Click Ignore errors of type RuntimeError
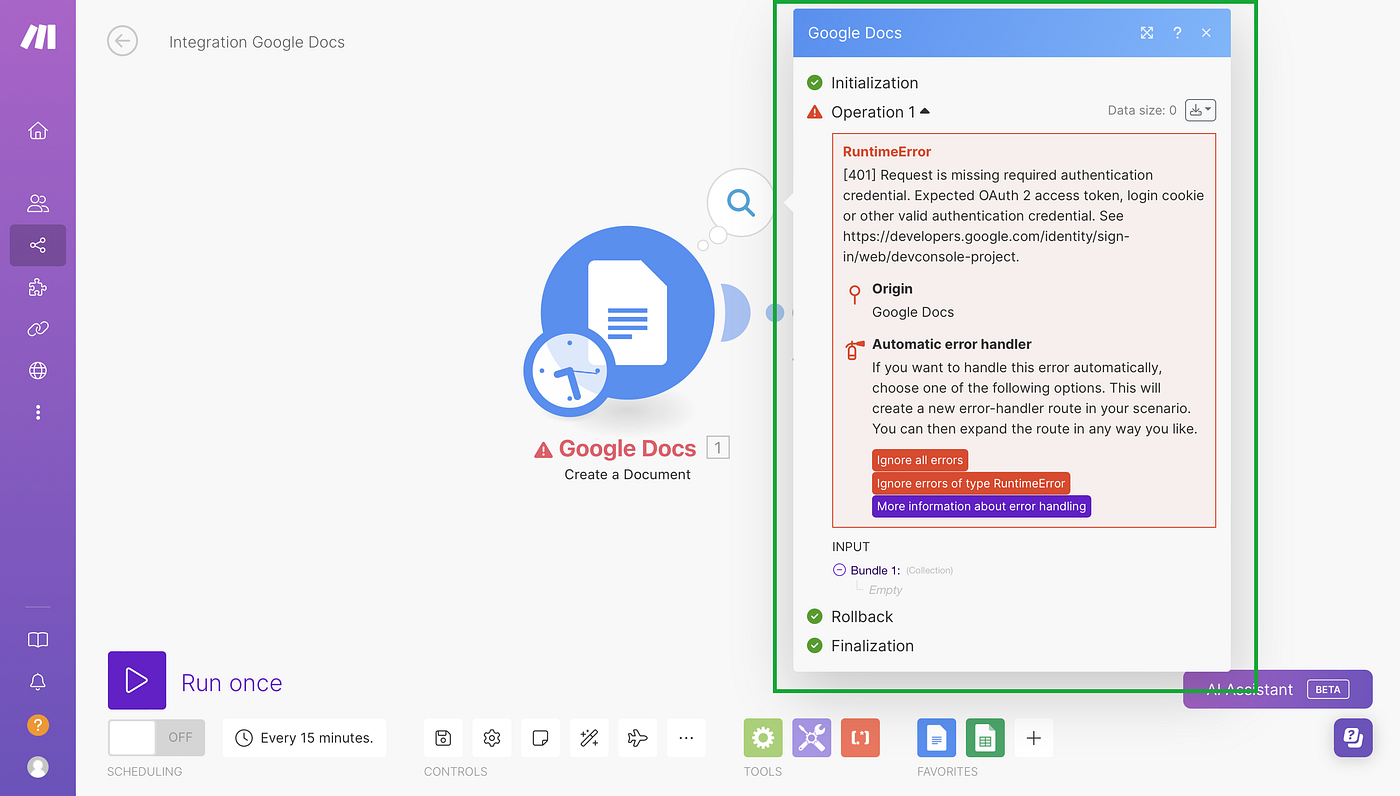1400x796 pixels. coord(971,483)
